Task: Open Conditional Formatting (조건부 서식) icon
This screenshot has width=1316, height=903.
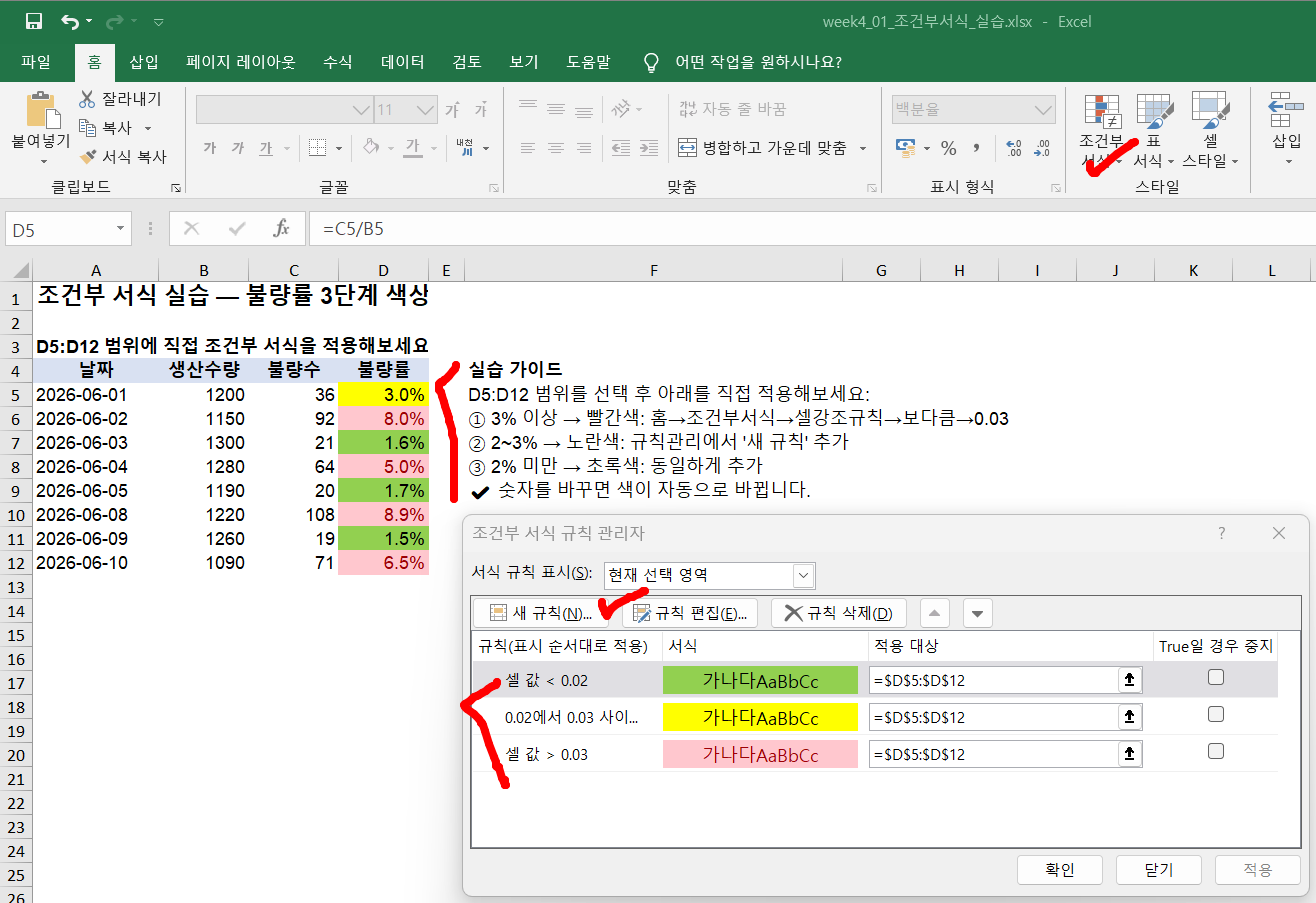Action: (x=1102, y=112)
